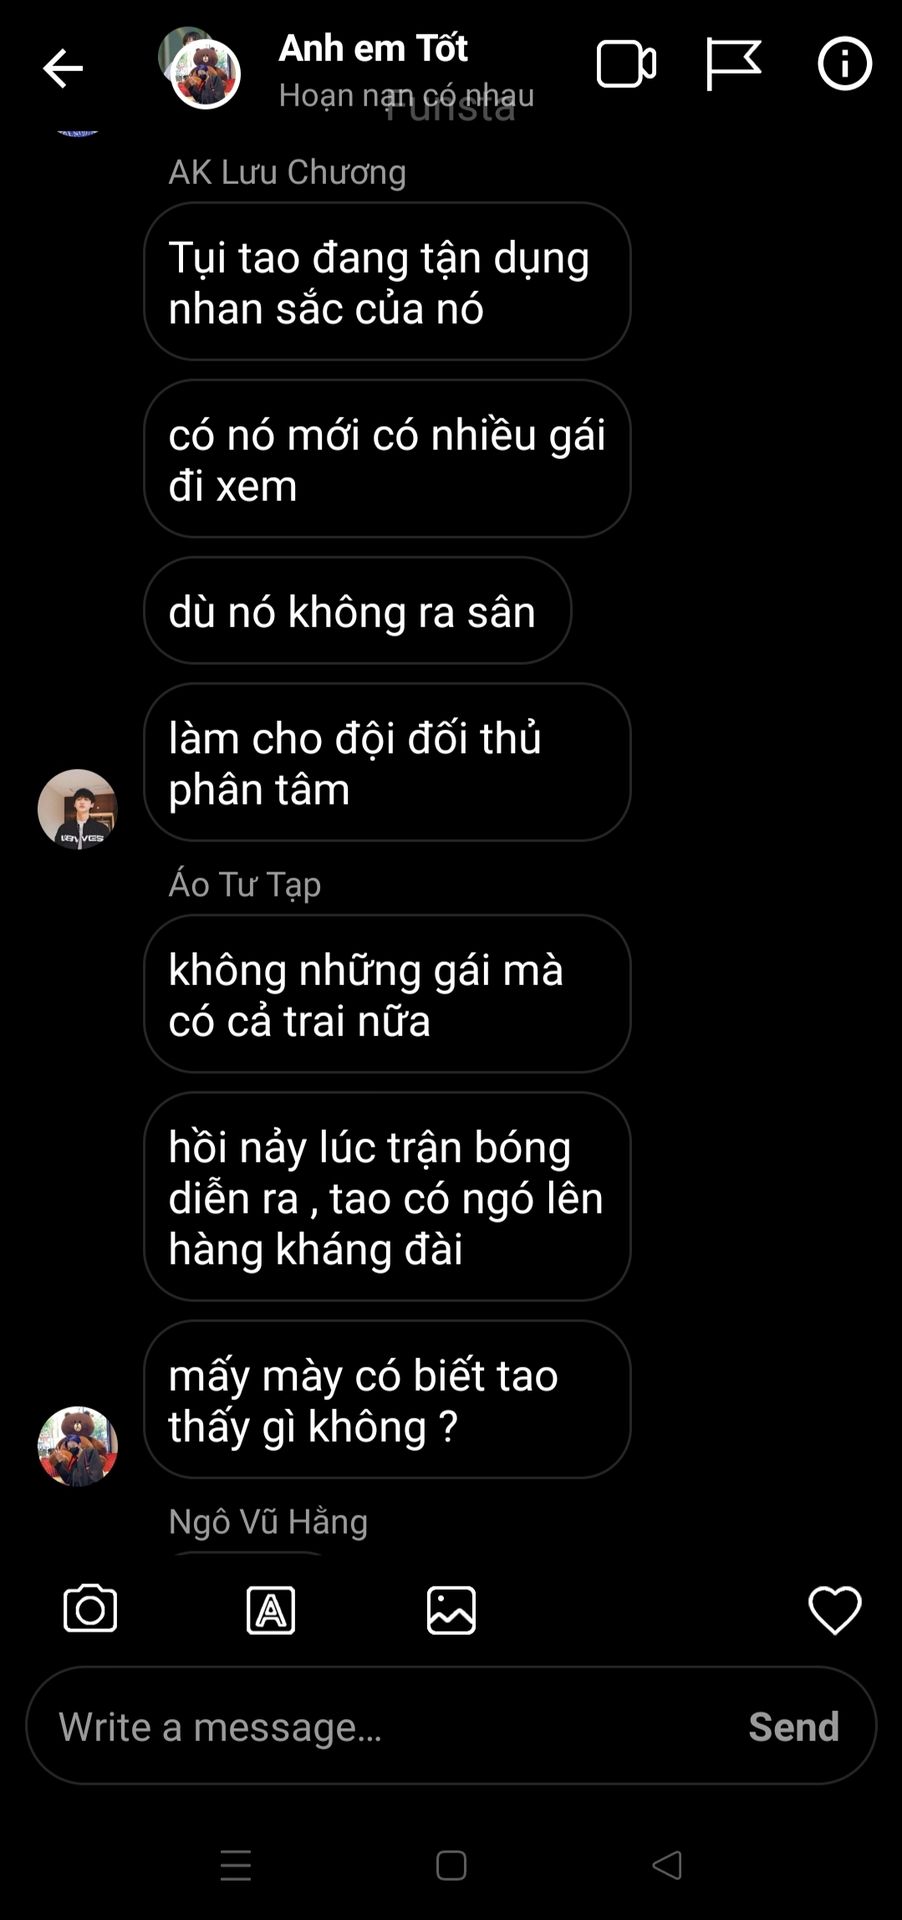This screenshot has width=902, height=1920.
Task: Tap the Android system back triangle
Action: coord(667,1865)
